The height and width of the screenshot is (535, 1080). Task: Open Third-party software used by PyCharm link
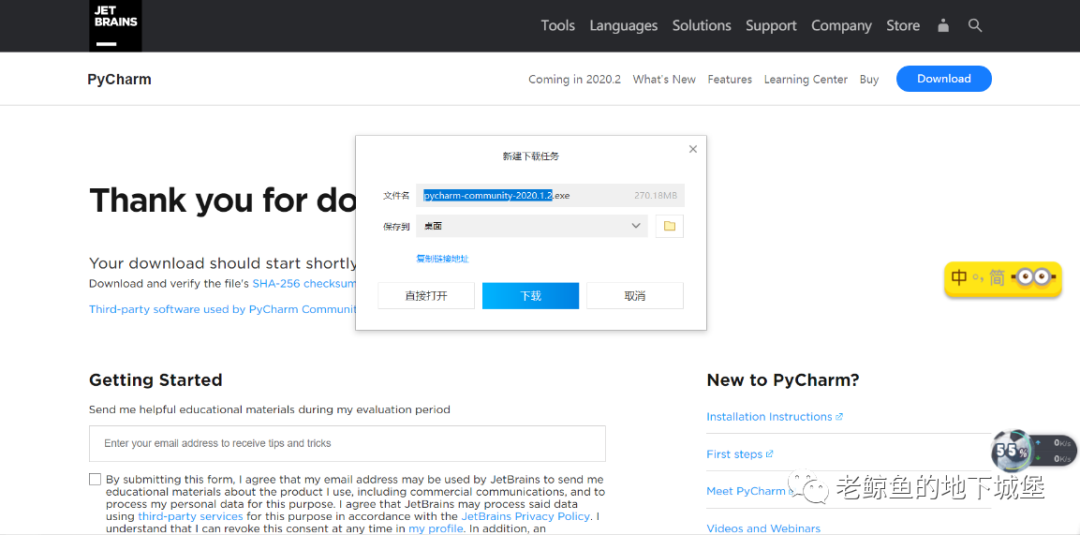pyautogui.click(x=222, y=309)
